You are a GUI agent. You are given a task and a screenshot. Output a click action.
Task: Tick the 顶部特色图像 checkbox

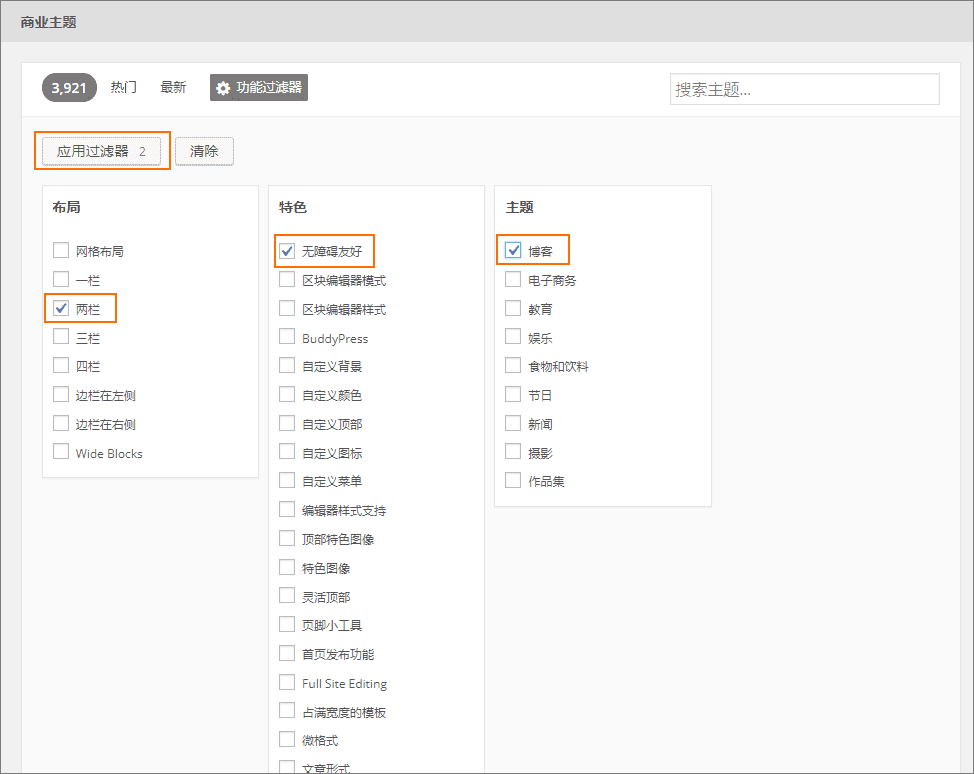[287, 539]
